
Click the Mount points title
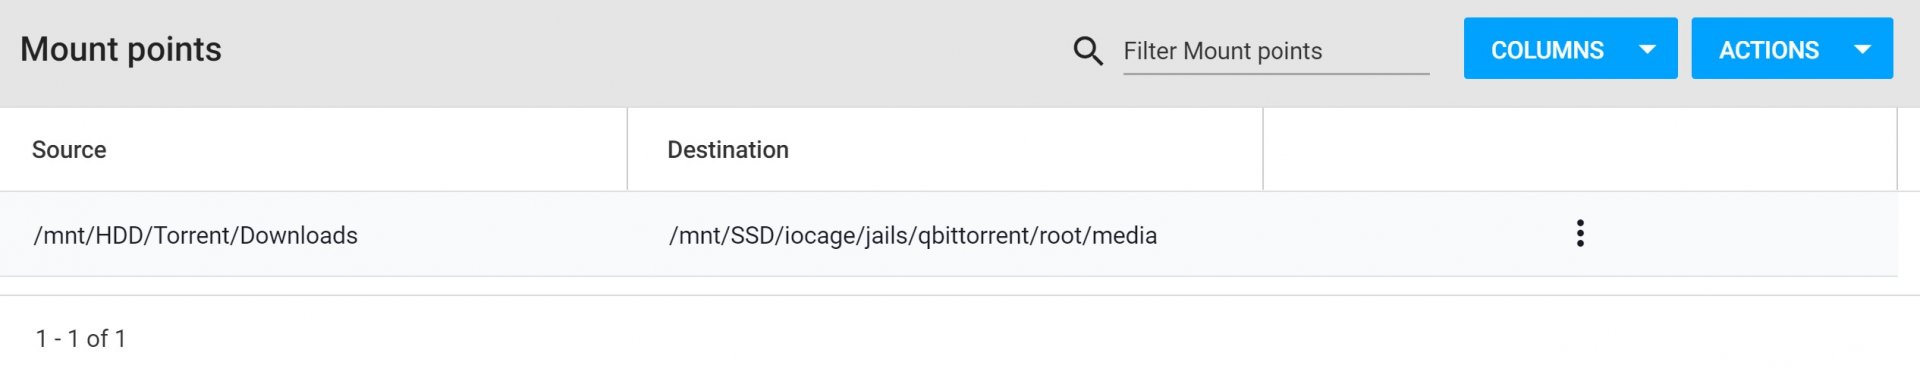pos(121,49)
